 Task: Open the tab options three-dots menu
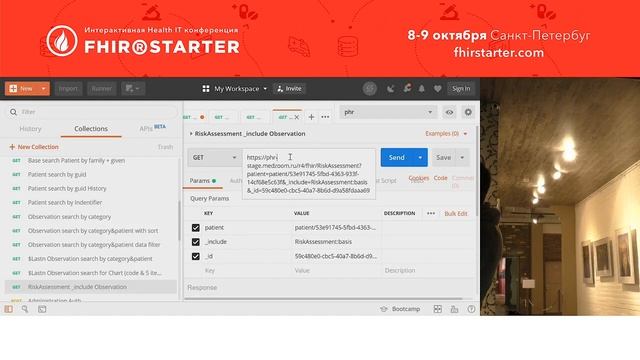[x=325, y=117]
